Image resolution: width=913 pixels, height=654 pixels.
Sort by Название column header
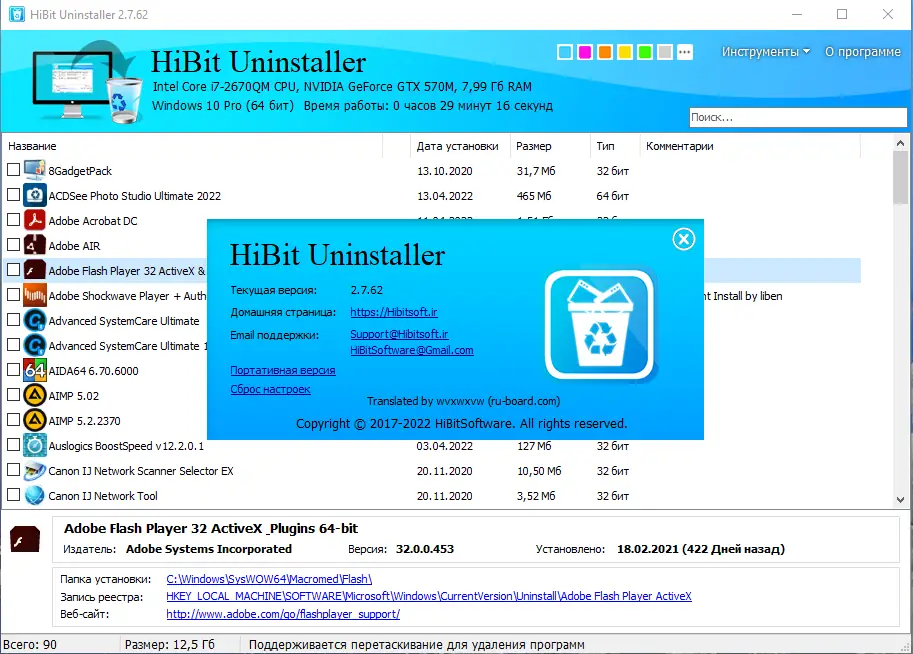[x=192, y=146]
